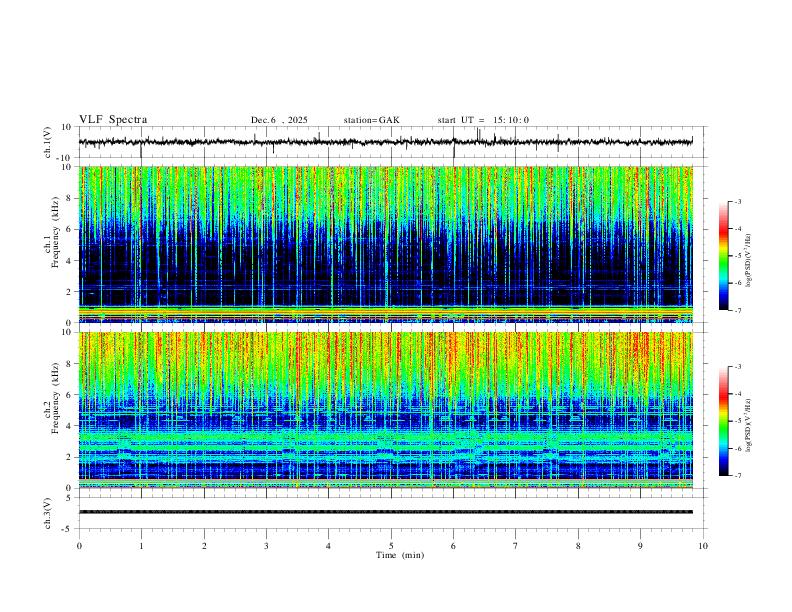Image resolution: width=792 pixels, height=612 pixels.
Task: Click the "Time (min)" axis label
Action: [400, 555]
